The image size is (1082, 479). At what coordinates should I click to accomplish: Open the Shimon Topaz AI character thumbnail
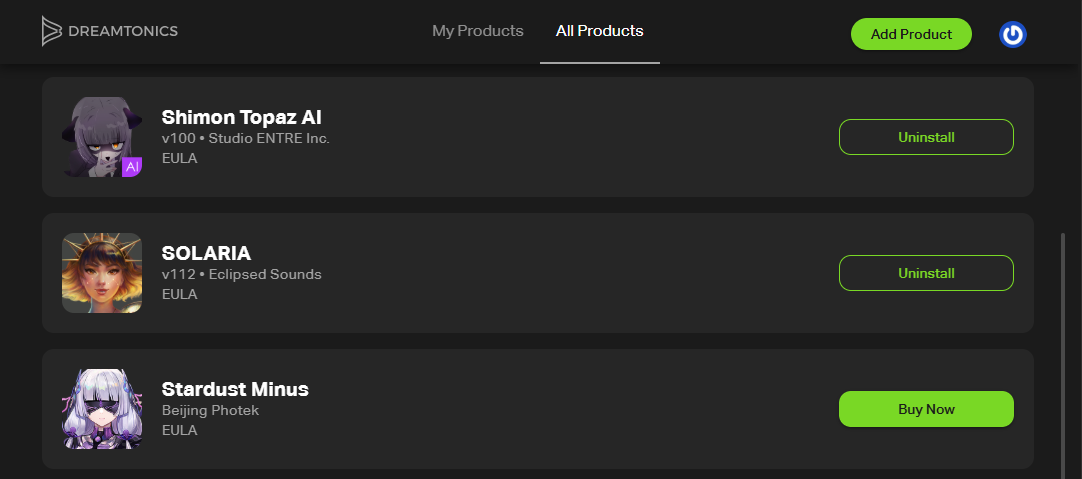[102, 137]
